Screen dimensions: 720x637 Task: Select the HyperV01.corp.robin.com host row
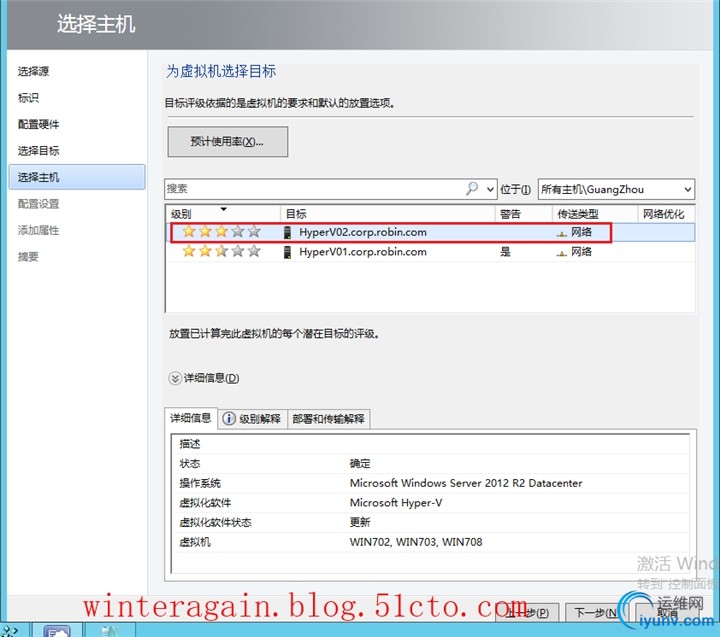pyautogui.click(x=430, y=252)
